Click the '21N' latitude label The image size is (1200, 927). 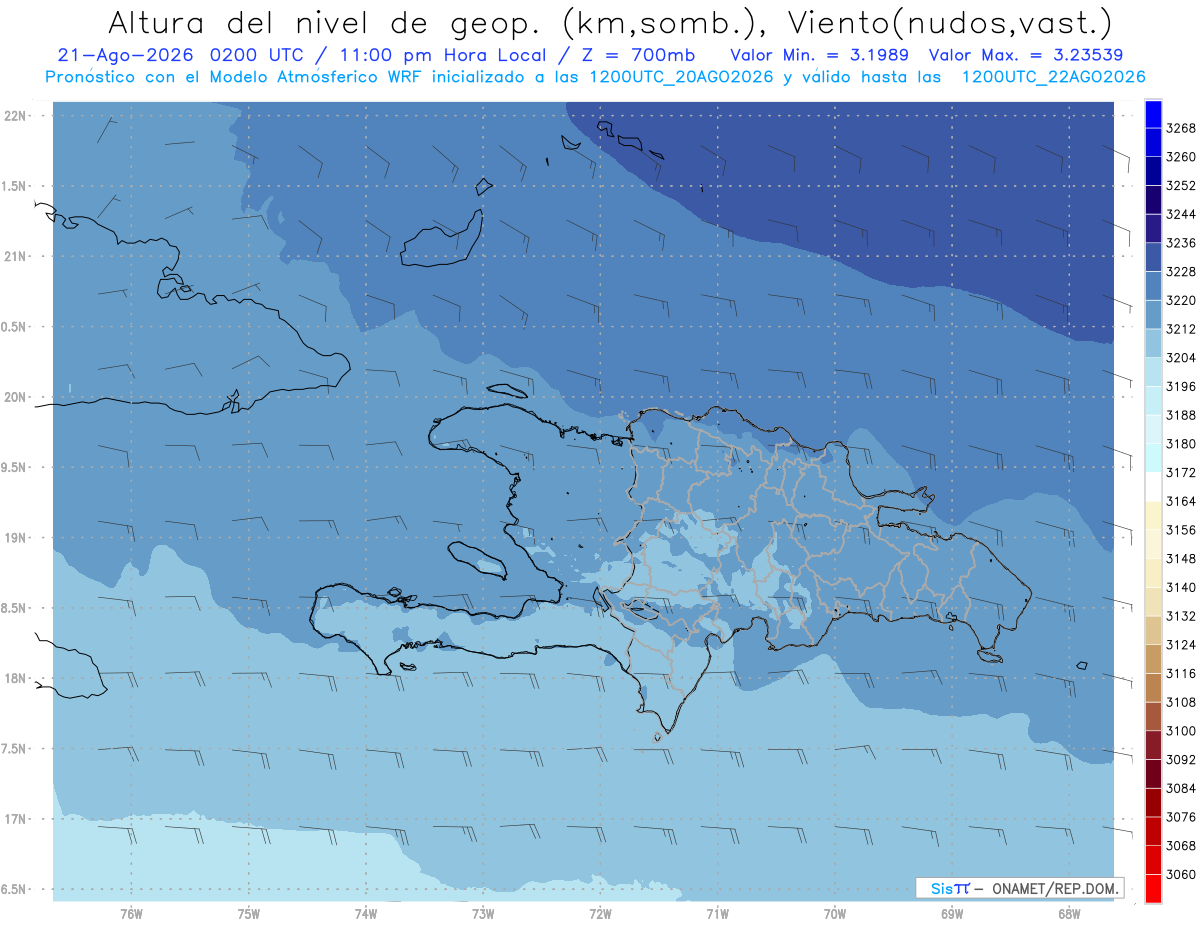tap(16, 256)
